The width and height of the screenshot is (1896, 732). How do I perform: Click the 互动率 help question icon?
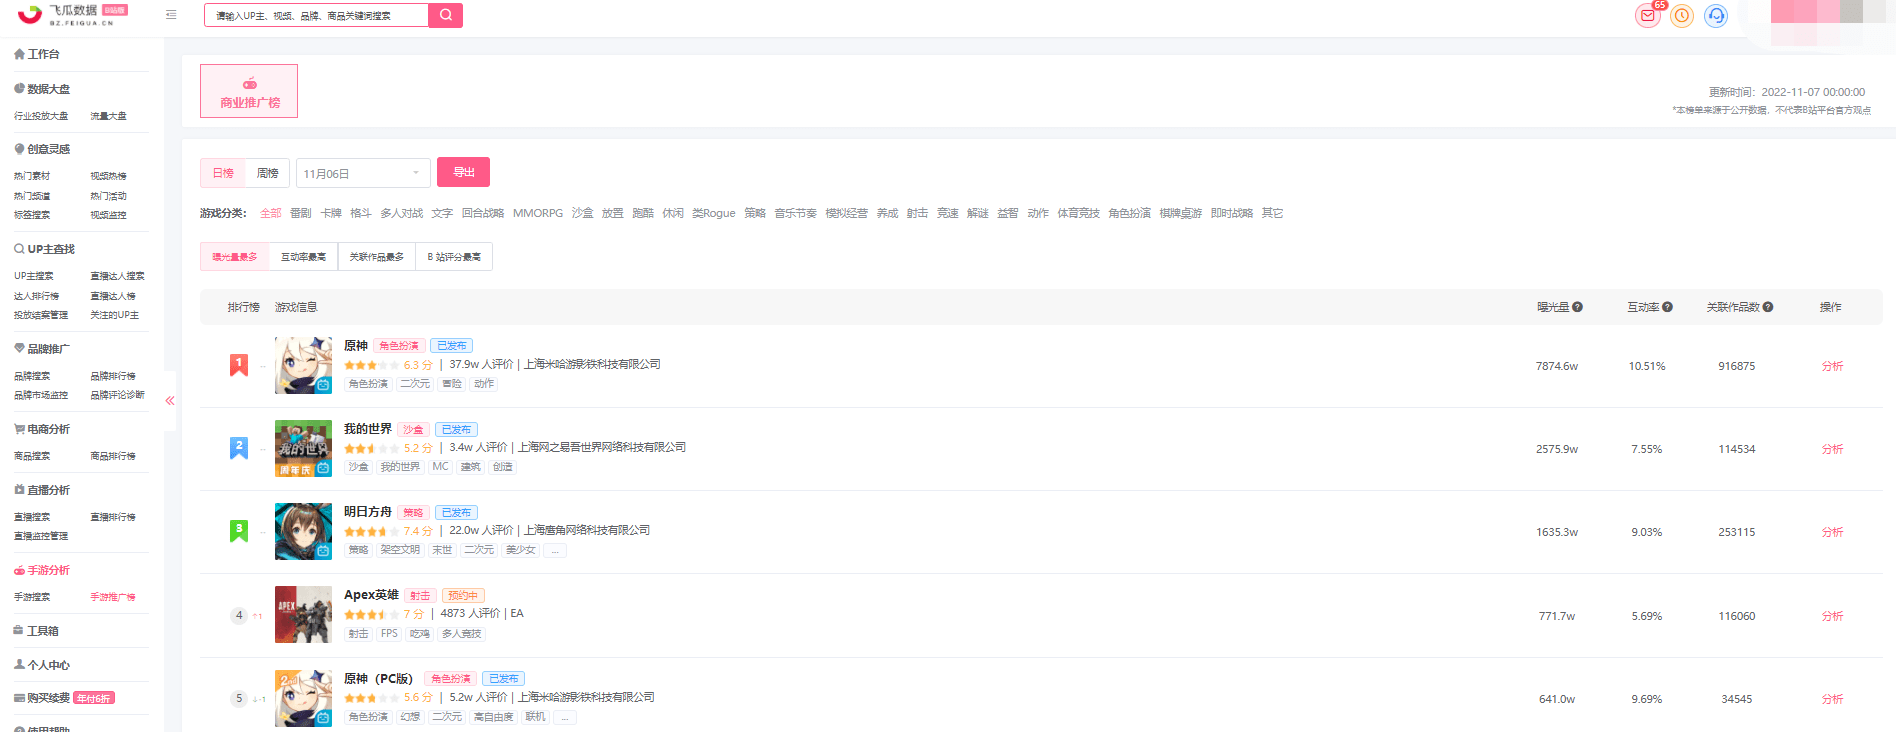1667,307
